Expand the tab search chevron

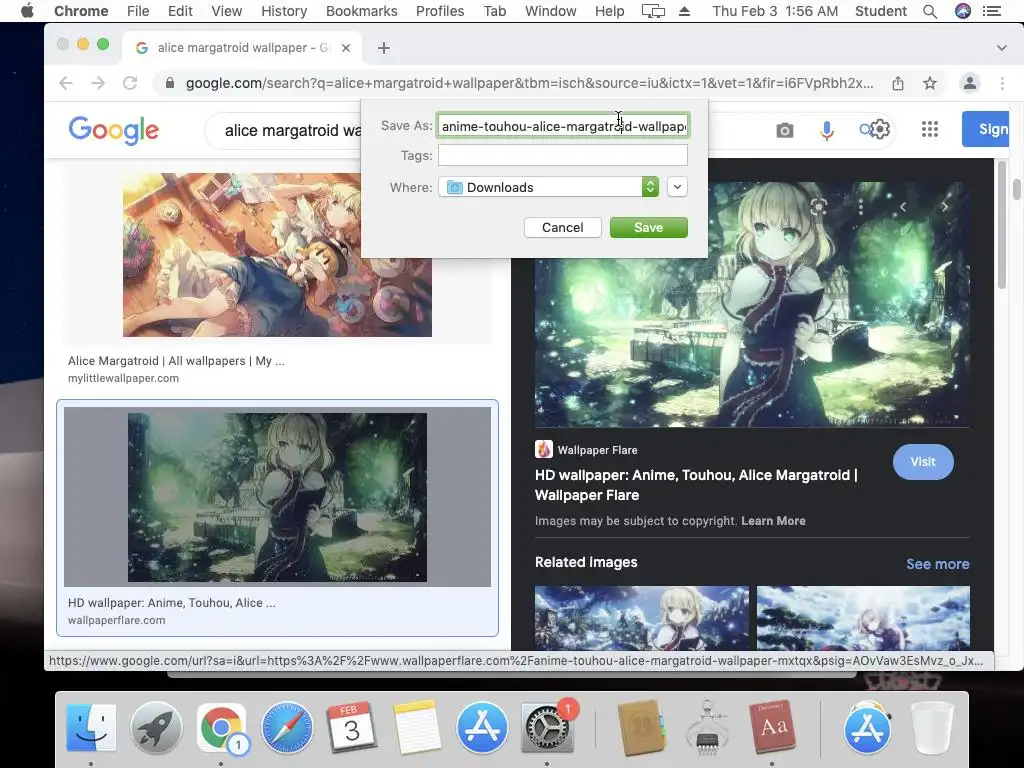coord(1002,48)
